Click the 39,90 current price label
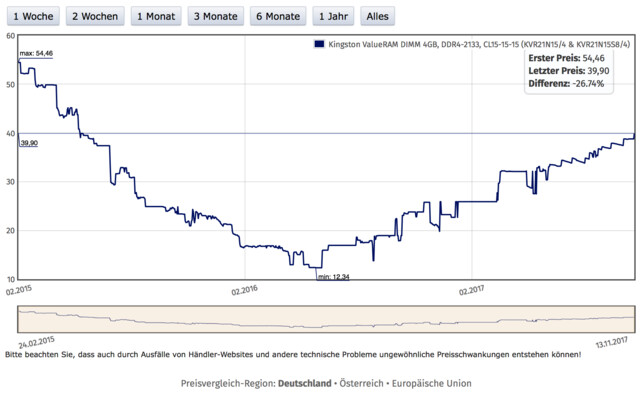This screenshot has width=640, height=393. (x=29, y=143)
